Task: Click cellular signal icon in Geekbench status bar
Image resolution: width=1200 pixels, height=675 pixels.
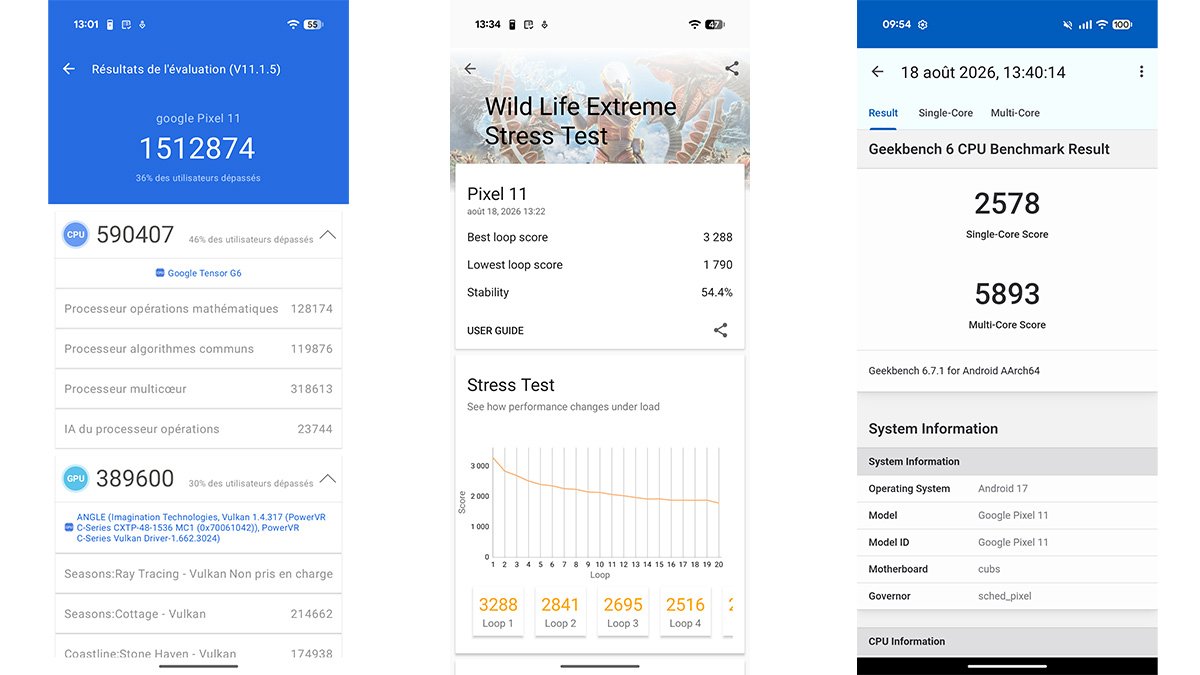Action: [x=1085, y=24]
